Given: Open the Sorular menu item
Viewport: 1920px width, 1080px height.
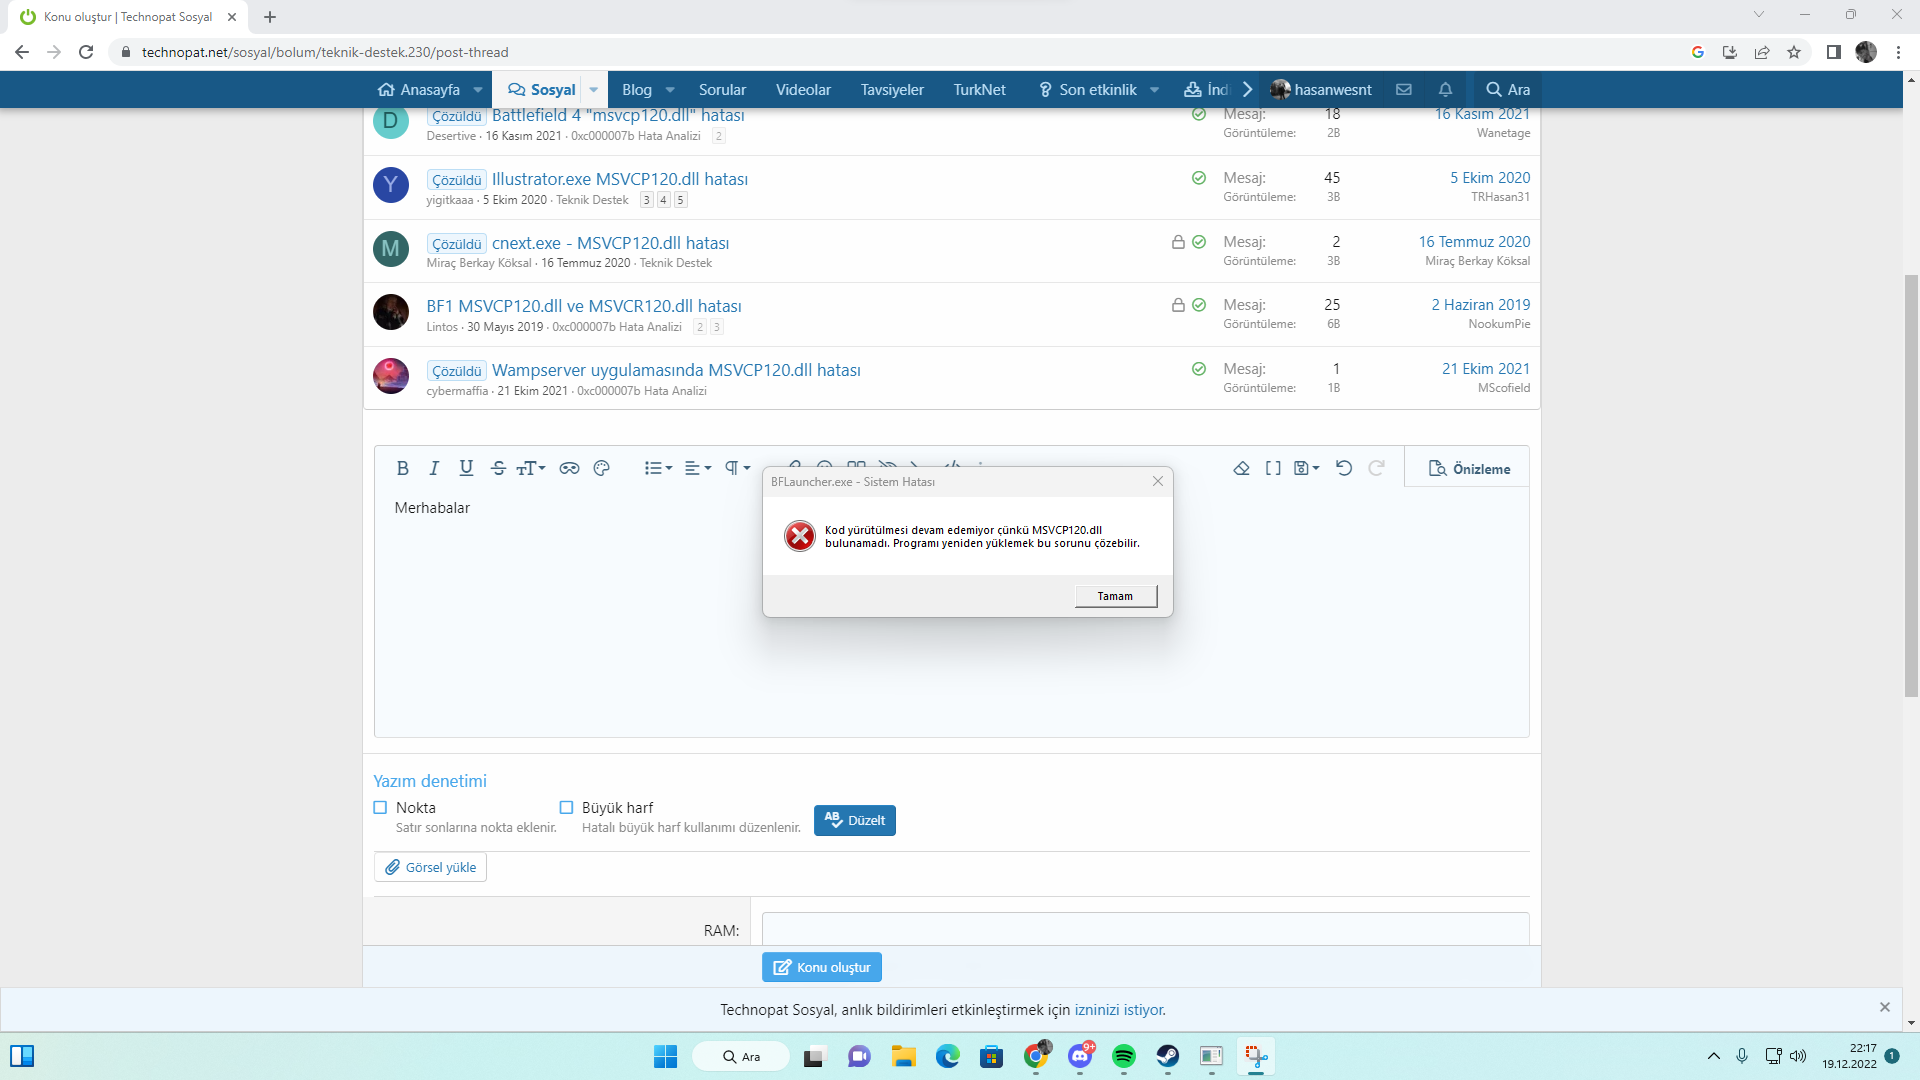Looking at the screenshot, I should (722, 89).
